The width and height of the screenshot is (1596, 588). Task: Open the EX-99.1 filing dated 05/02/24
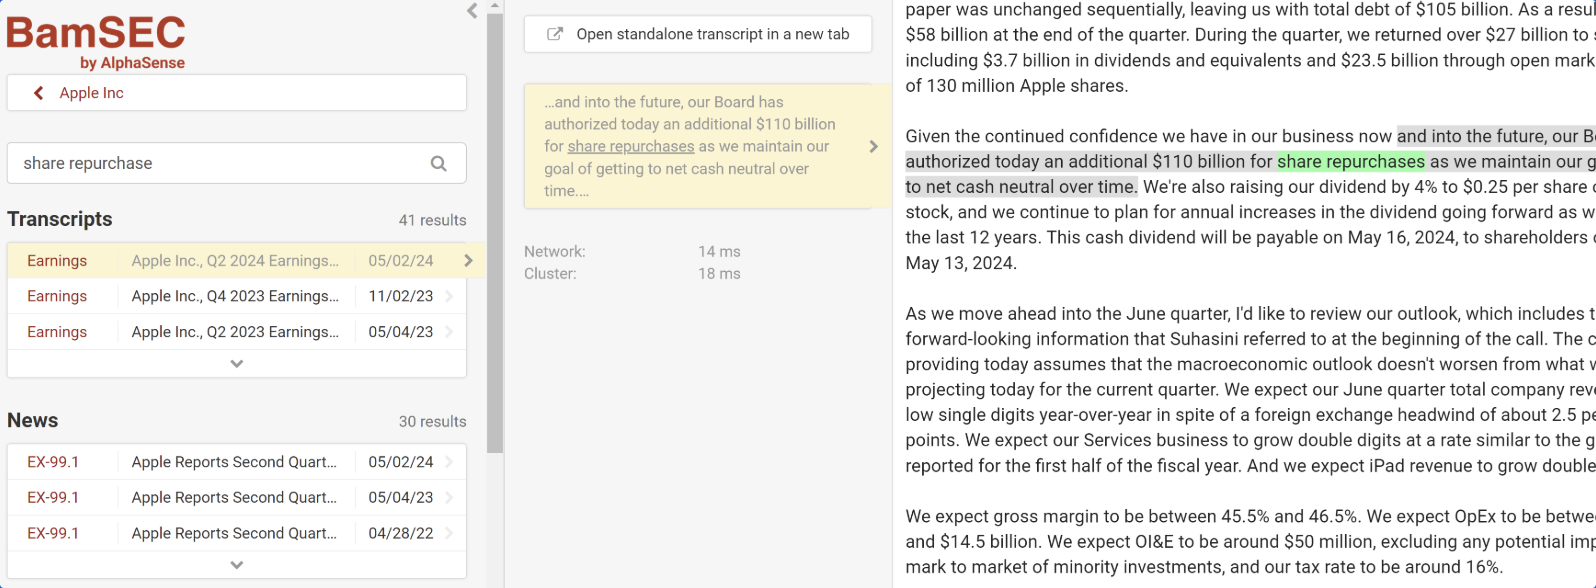(x=236, y=461)
